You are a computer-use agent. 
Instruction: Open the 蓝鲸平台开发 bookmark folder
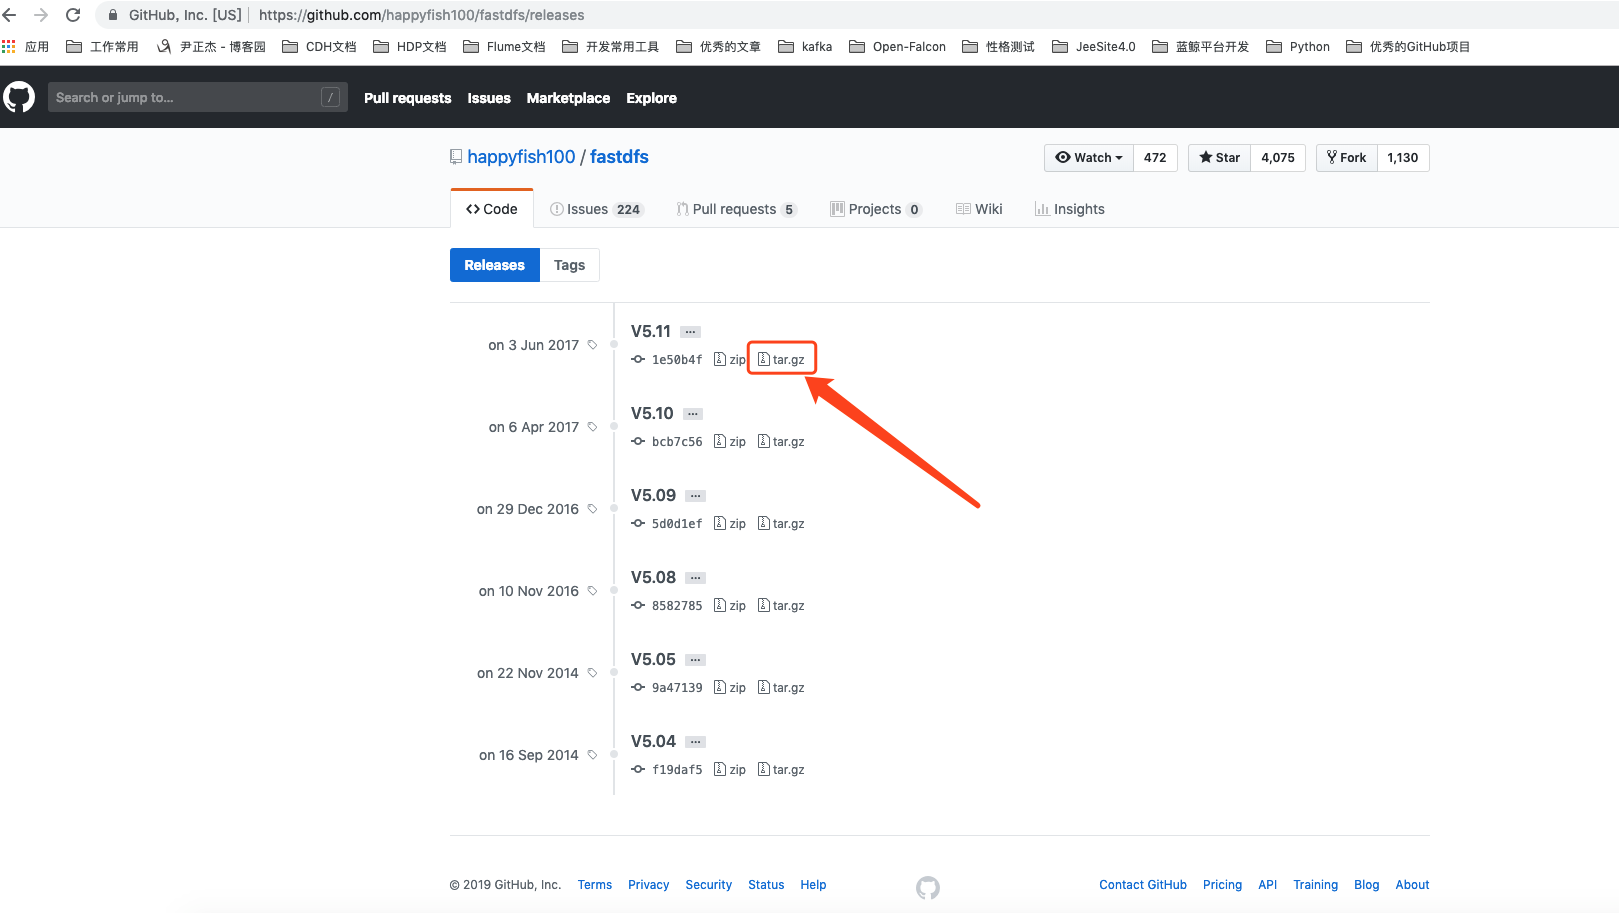1201,47
